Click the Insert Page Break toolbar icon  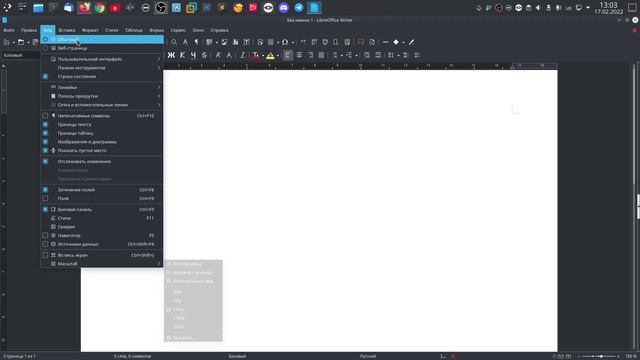point(260,42)
